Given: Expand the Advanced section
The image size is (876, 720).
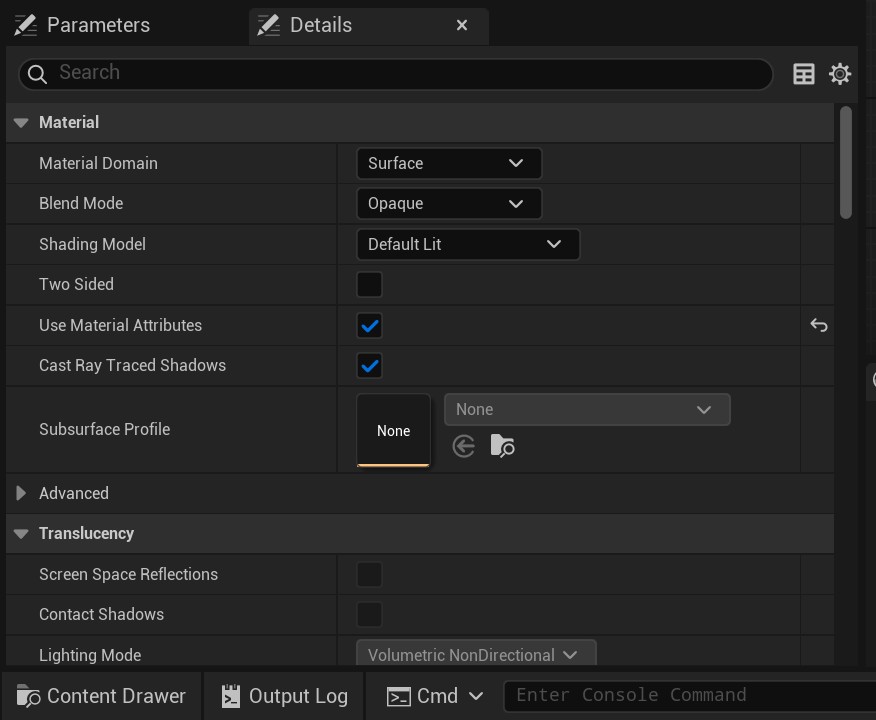Looking at the screenshot, I should [x=21, y=493].
